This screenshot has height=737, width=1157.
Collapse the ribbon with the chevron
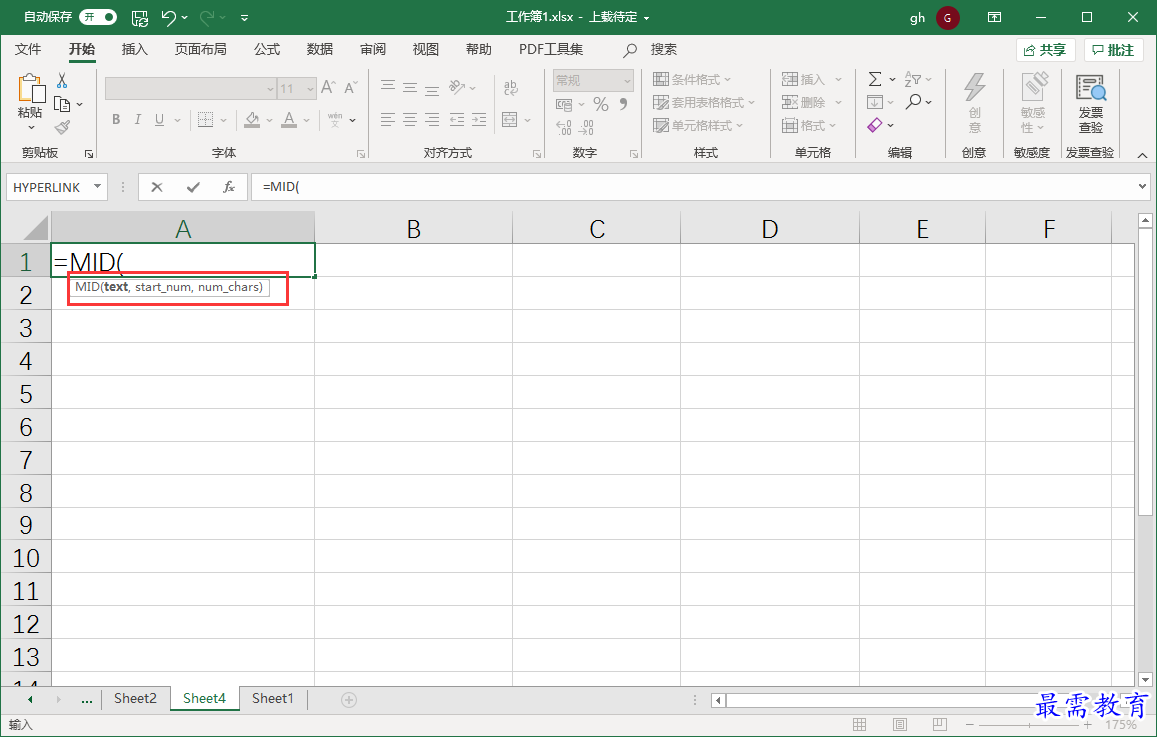1142,155
